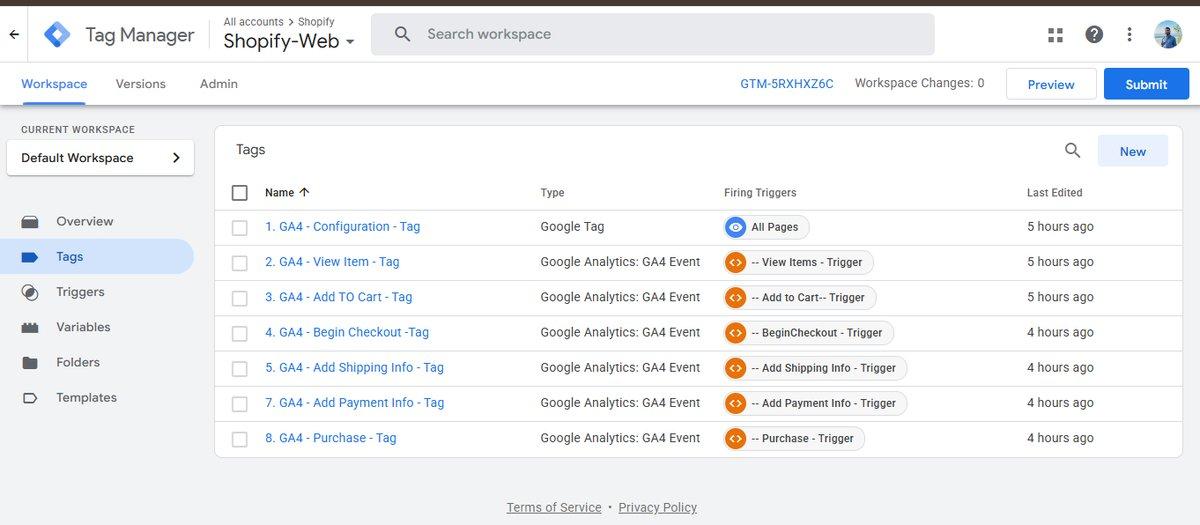Image resolution: width=1200 pixels, height=525 pixels.
Task: Open the 2. GA4 - View Item - Tag link
Action: (x=332, y=262)
